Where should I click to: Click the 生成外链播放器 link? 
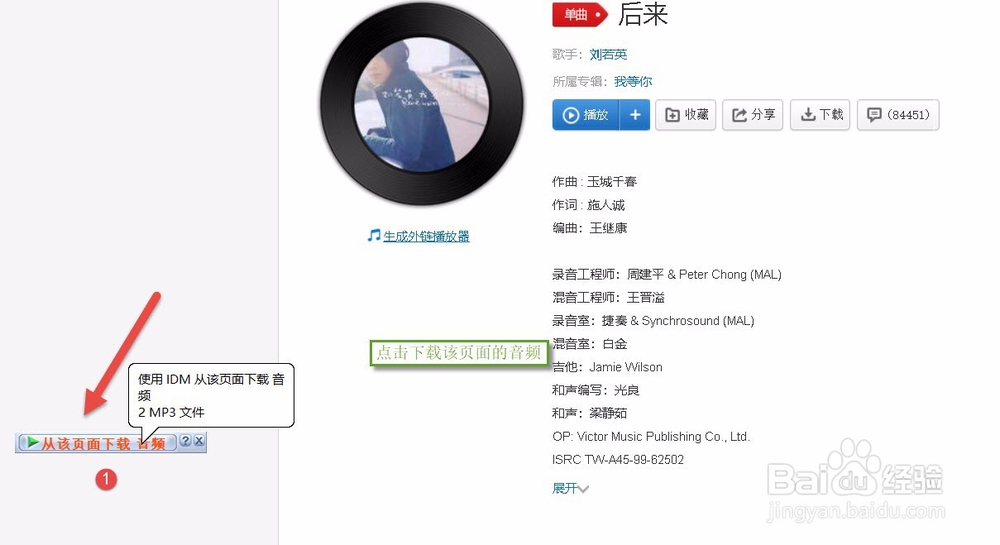click(426, 236)
